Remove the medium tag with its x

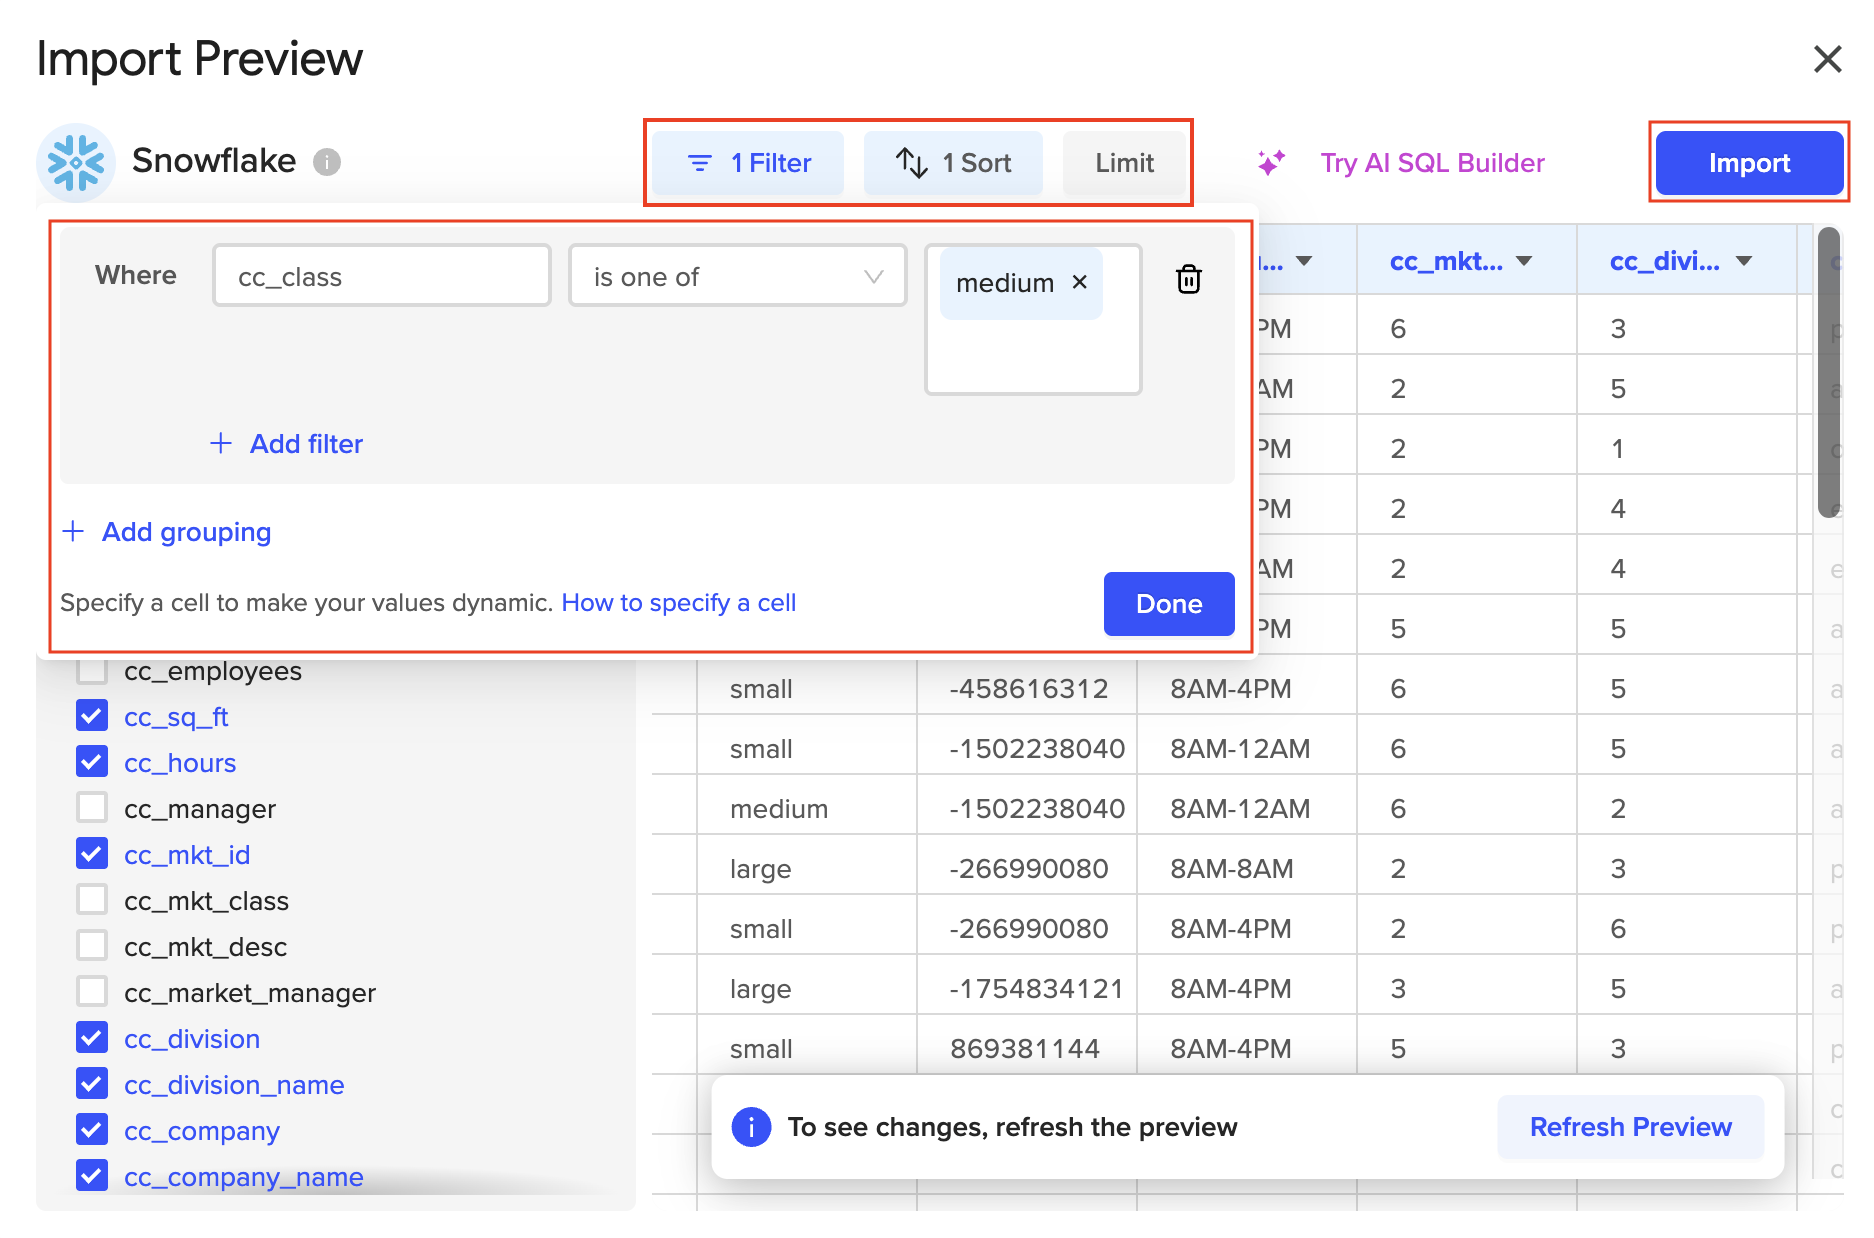point(1080,283)
